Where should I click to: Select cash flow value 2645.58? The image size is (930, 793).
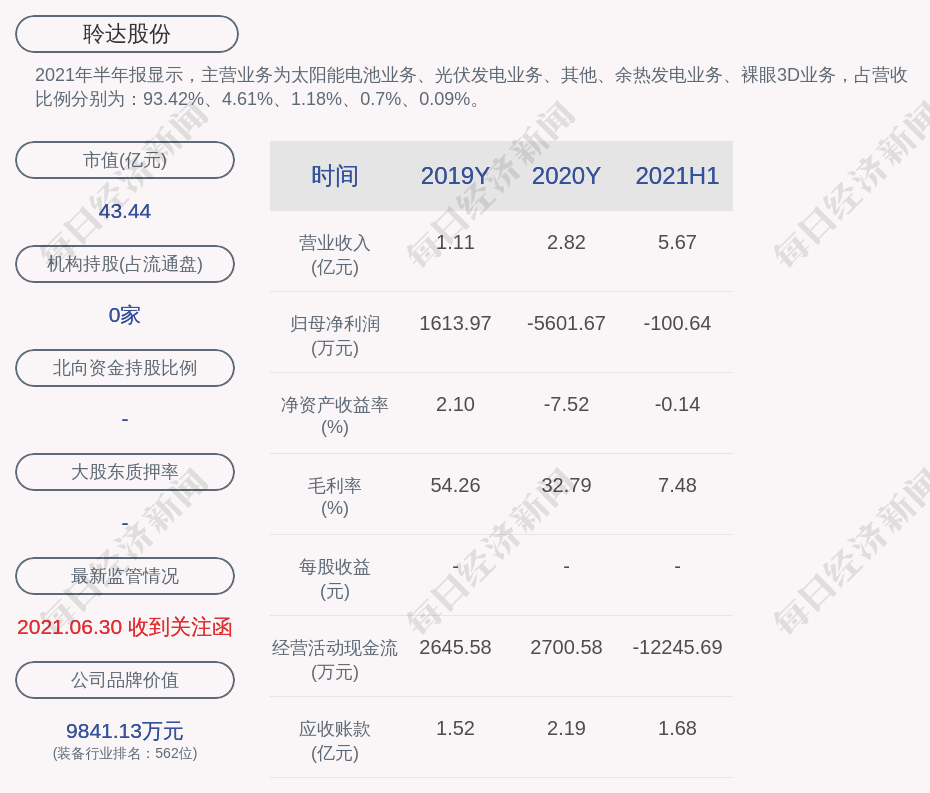point(455,647)
